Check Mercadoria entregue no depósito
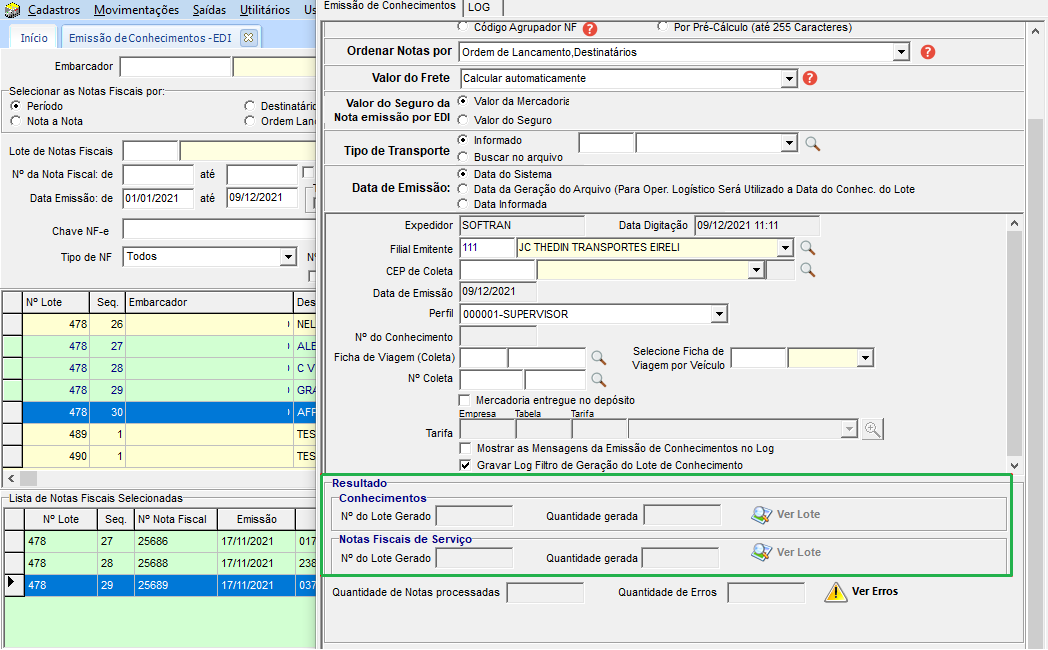 click(465, 400)
